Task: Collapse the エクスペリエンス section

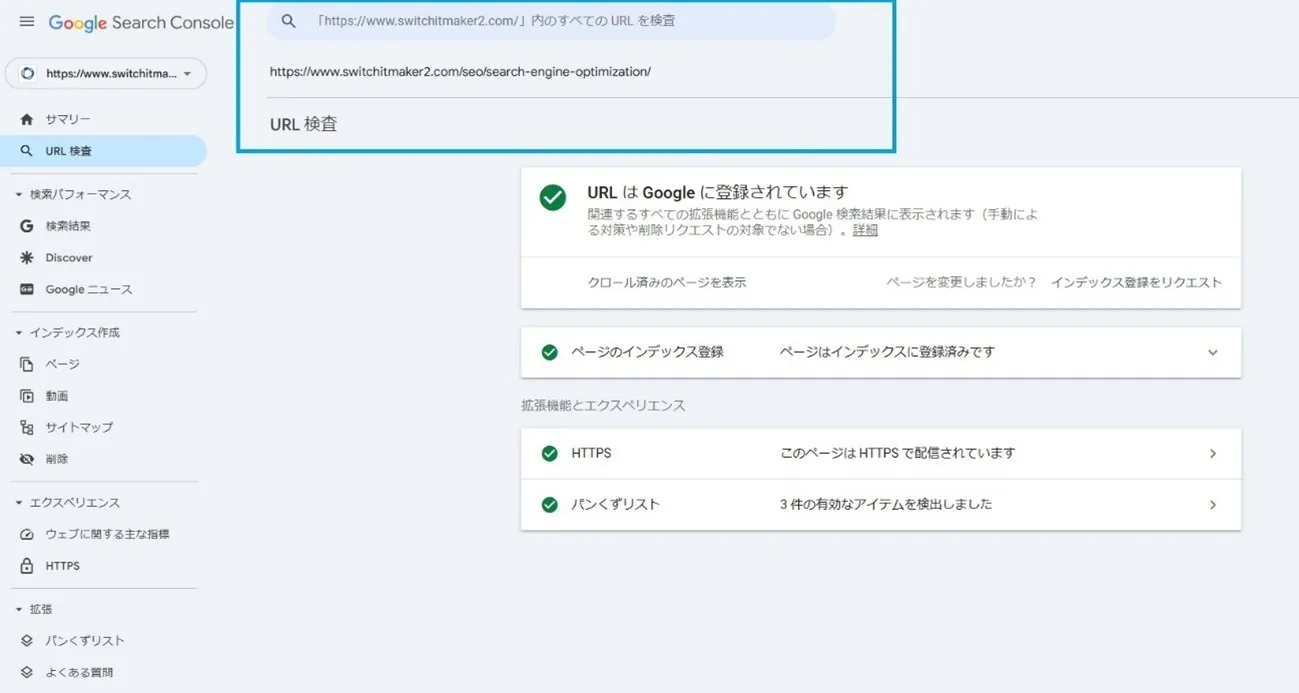Action: click(x=18, y=503)
